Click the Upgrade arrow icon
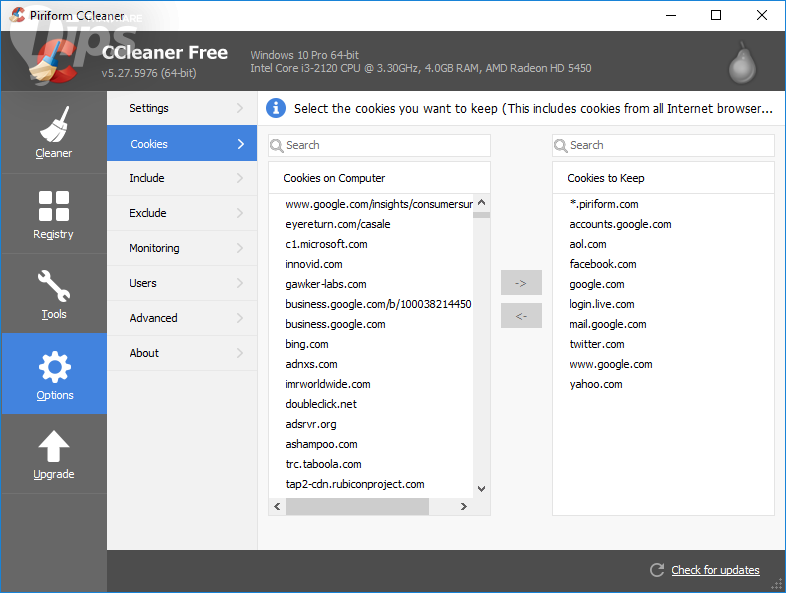Viewport: 786px width, 593px height. [x=54, y=447]
